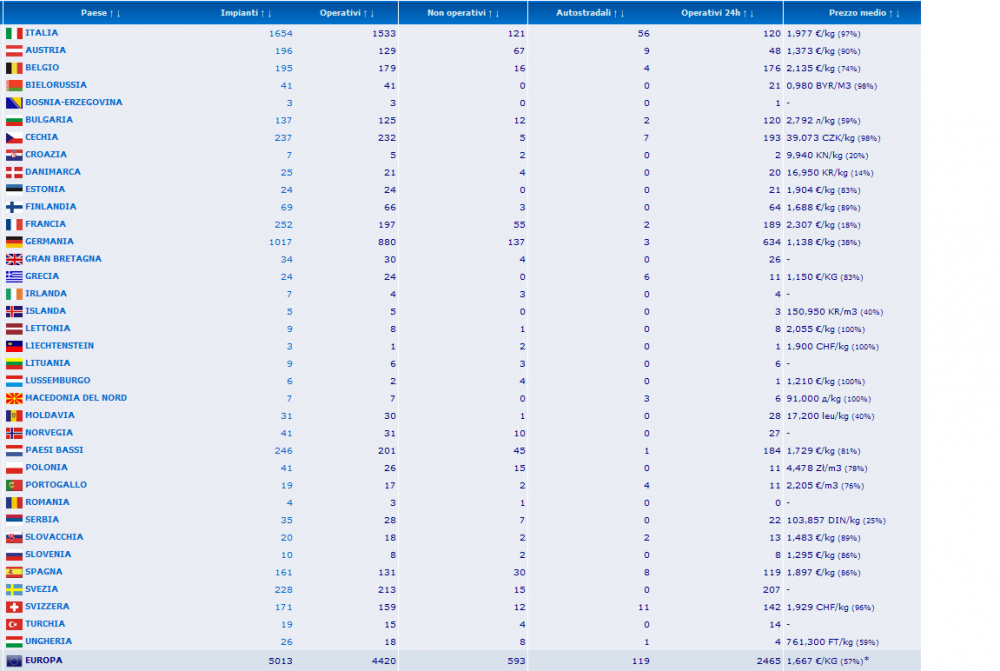This screenshot has width=1000, height=671.
Task: Click Francia's Impianti value 252
Action: (x=283, y=225)
